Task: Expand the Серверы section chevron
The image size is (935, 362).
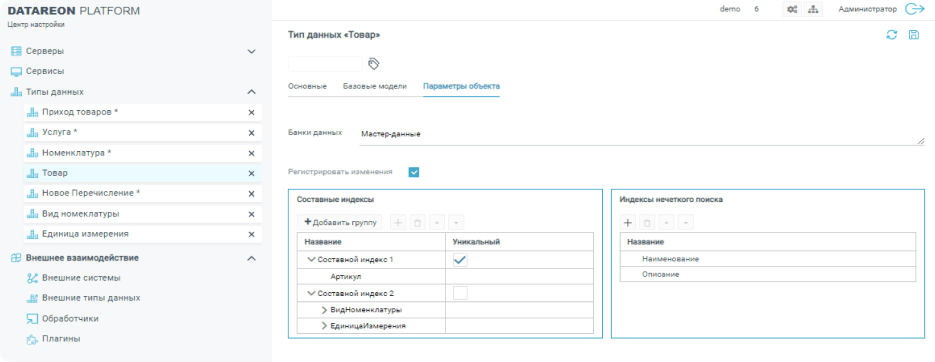Action: [x=251, y=51]
